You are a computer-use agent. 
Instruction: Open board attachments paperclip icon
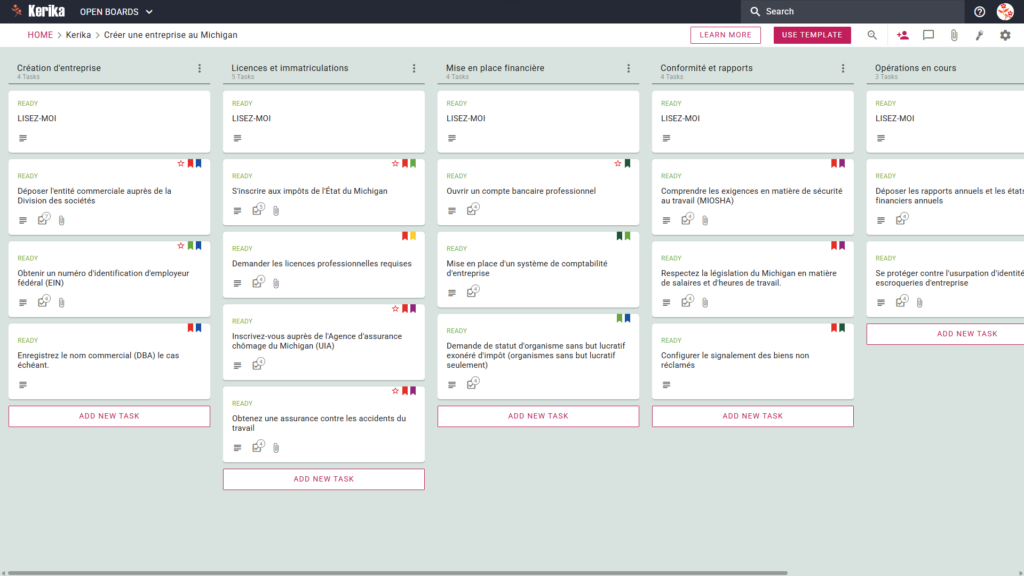tap(954, 35)
